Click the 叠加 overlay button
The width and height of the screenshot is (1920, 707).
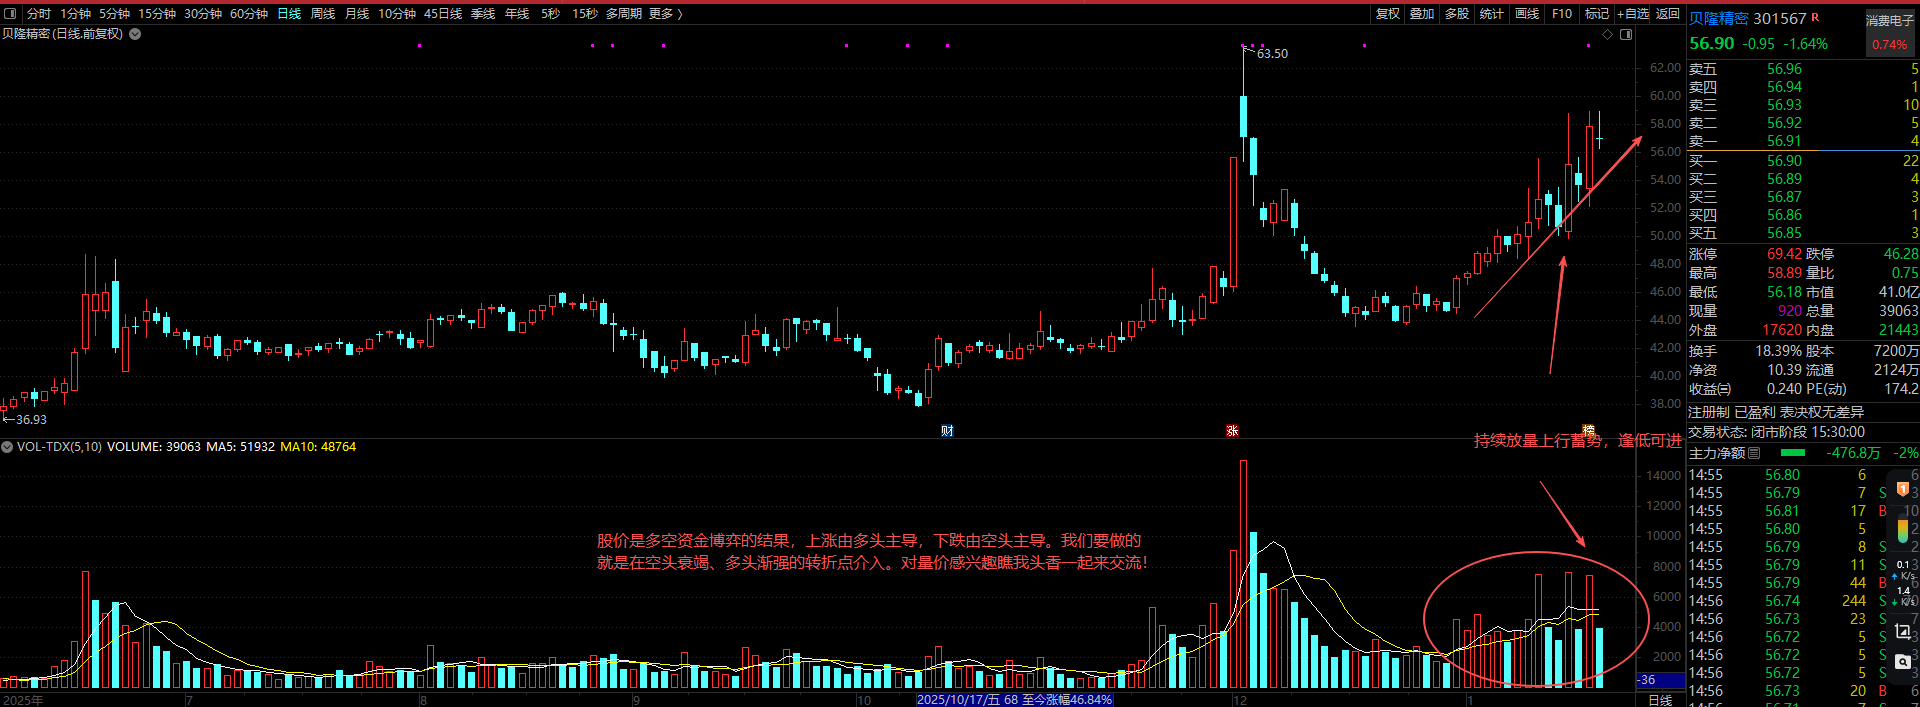tap(1422, 14)
